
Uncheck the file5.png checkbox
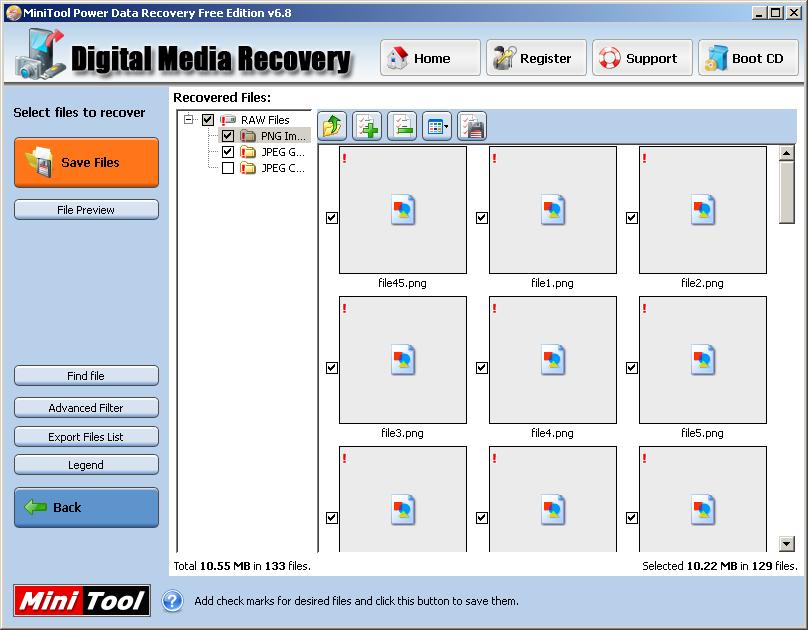click(x=632, y=368)
